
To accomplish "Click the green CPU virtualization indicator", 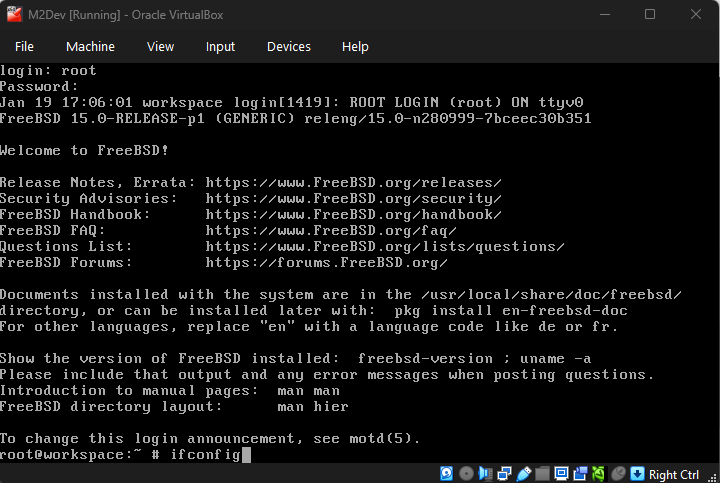I will pyautogui.click(x=599, y=474).
